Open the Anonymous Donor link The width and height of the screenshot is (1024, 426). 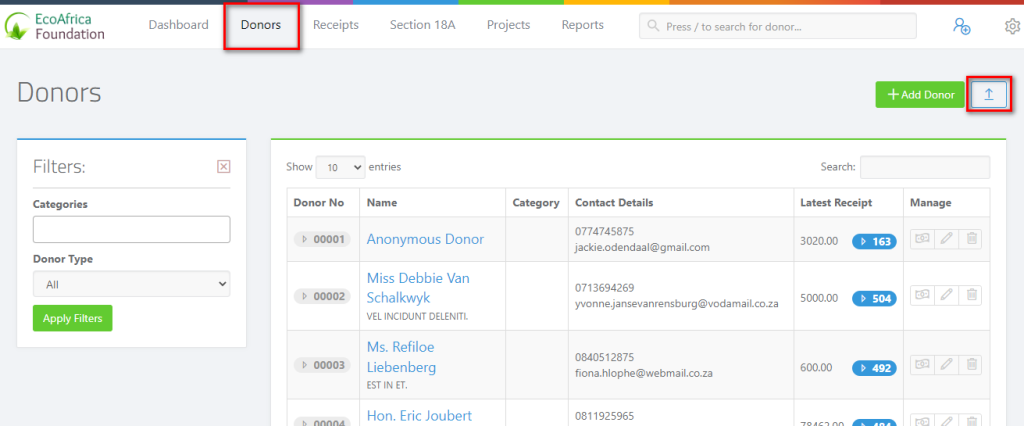pos(425,239)
